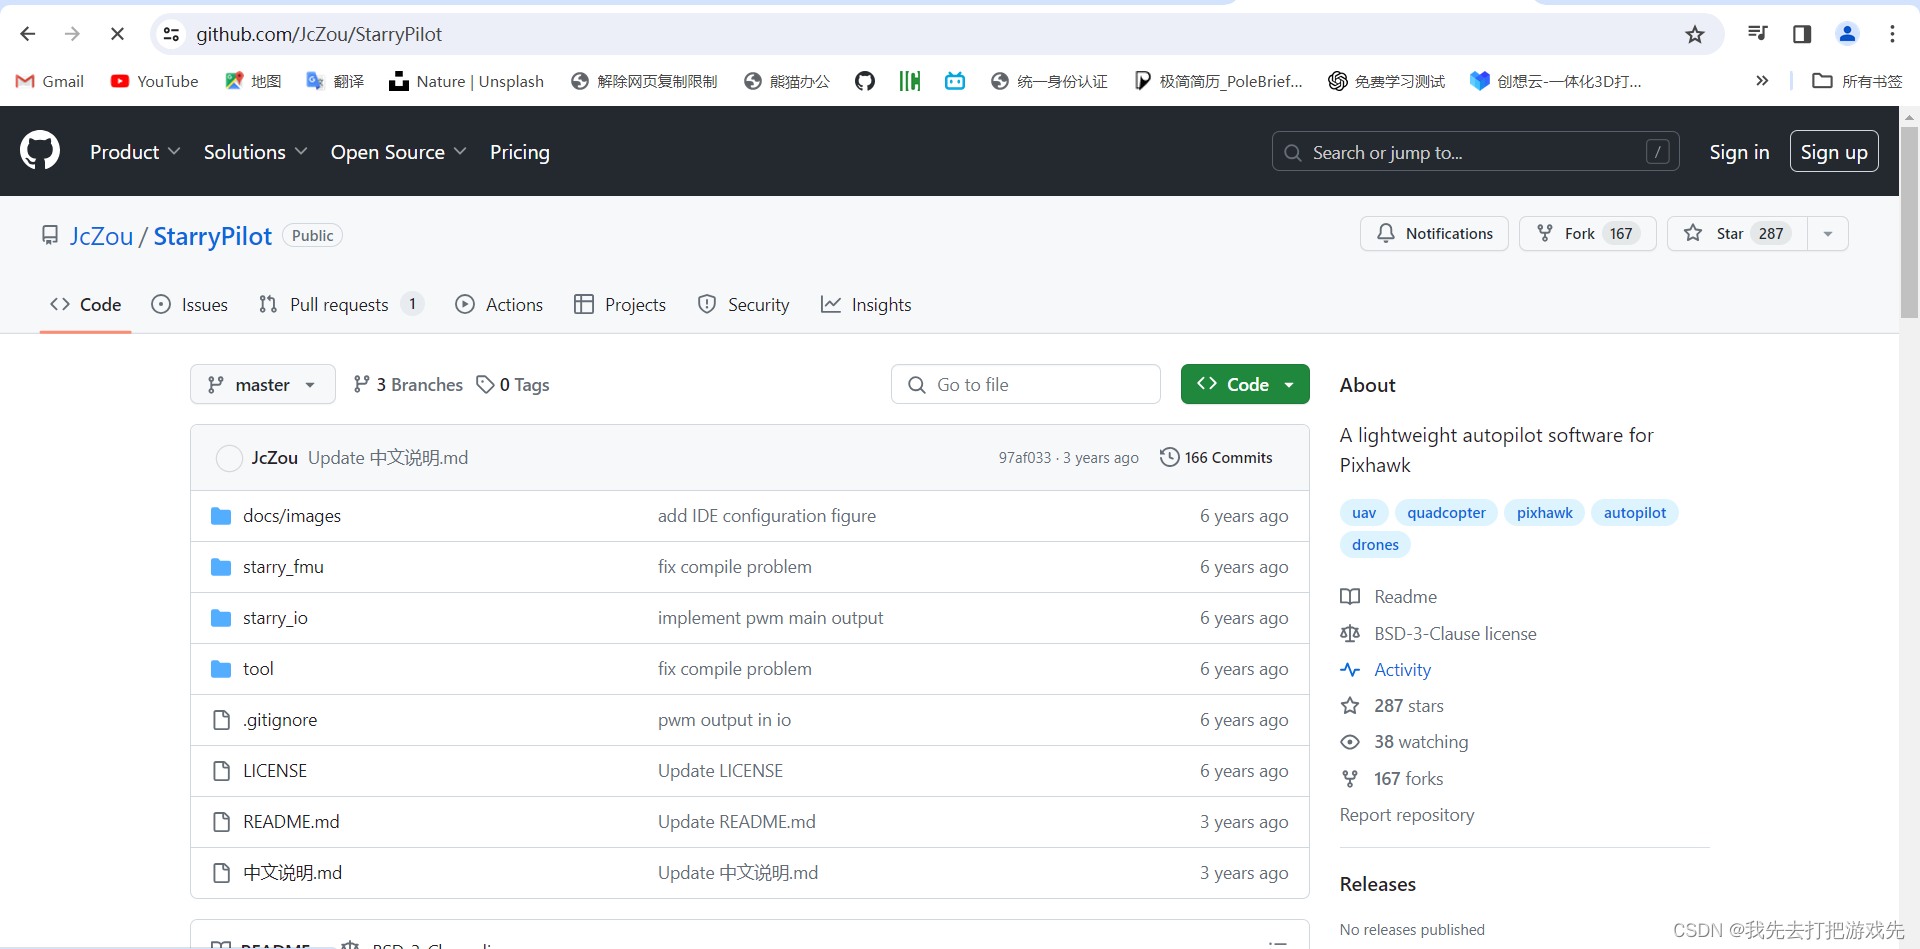
Task: Open the GitHub bookmark icon in the bookmarks bar
Action: point(865,81)
